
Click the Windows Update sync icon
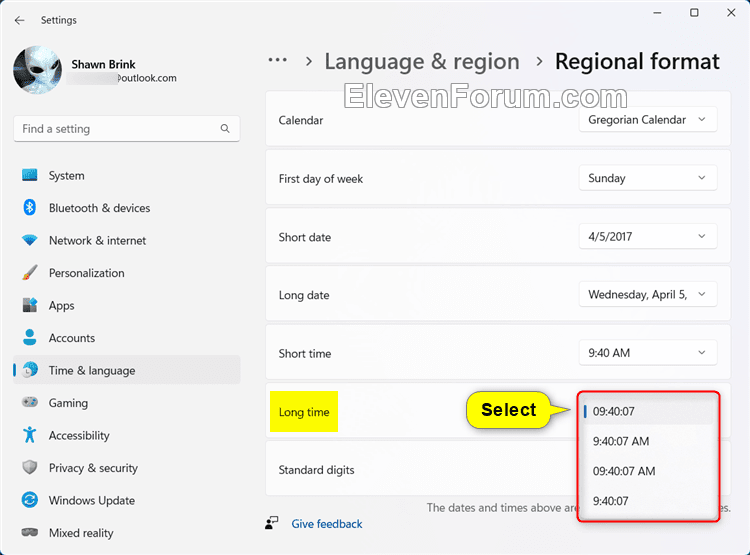[x=30, y=500]
